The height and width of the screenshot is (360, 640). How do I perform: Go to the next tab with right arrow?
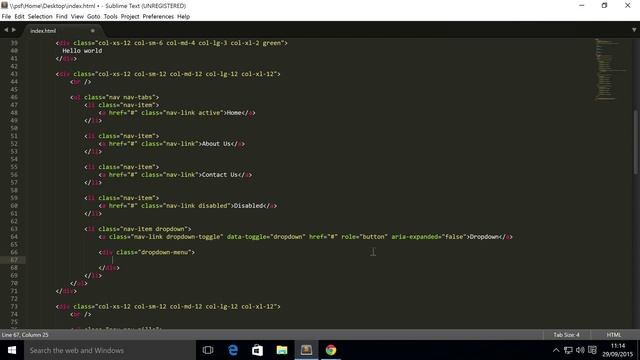pyautogui.click(x=14, y=30)
